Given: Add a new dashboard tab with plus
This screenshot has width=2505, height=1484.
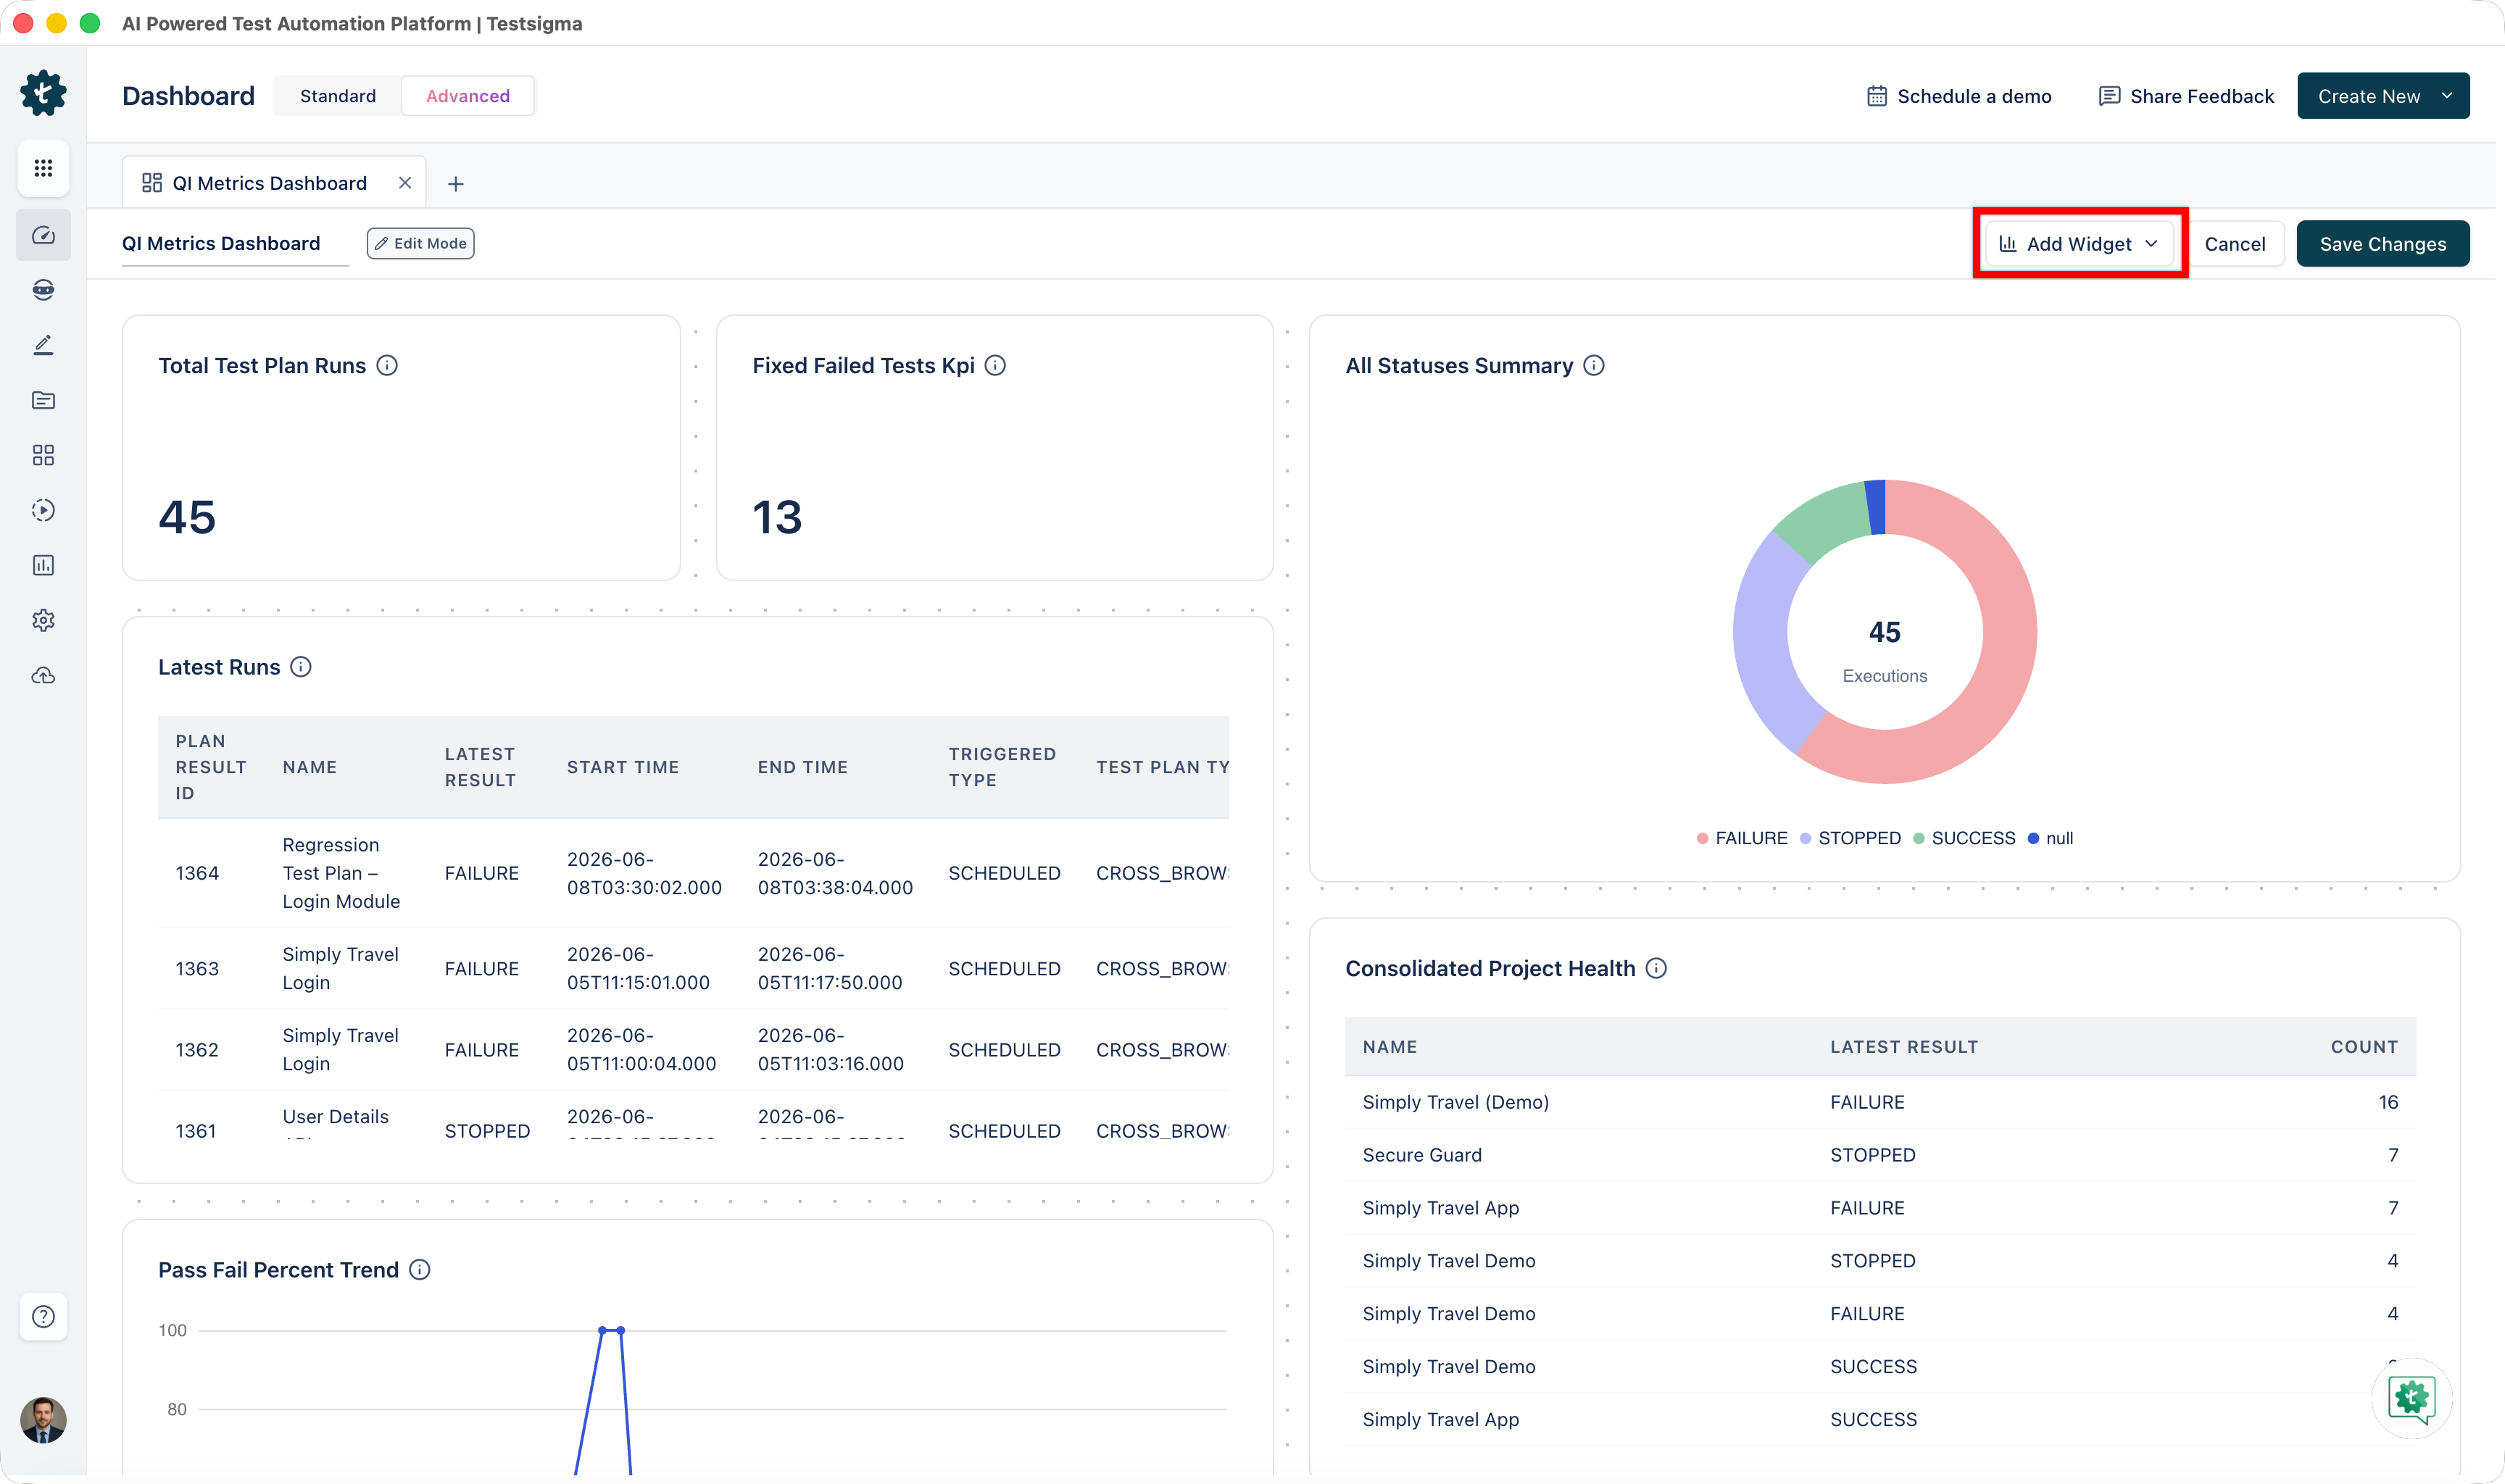Looking at the screenshot, I should [455, 184].
